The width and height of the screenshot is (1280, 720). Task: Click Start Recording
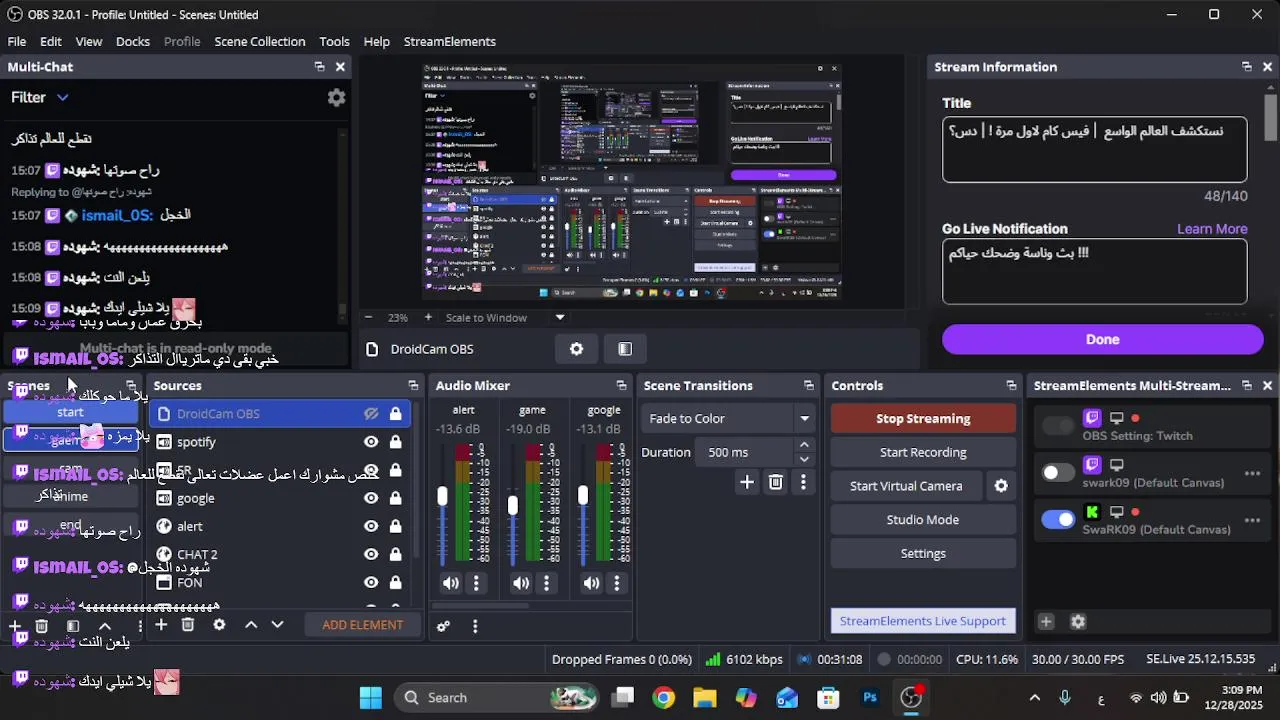923,452
